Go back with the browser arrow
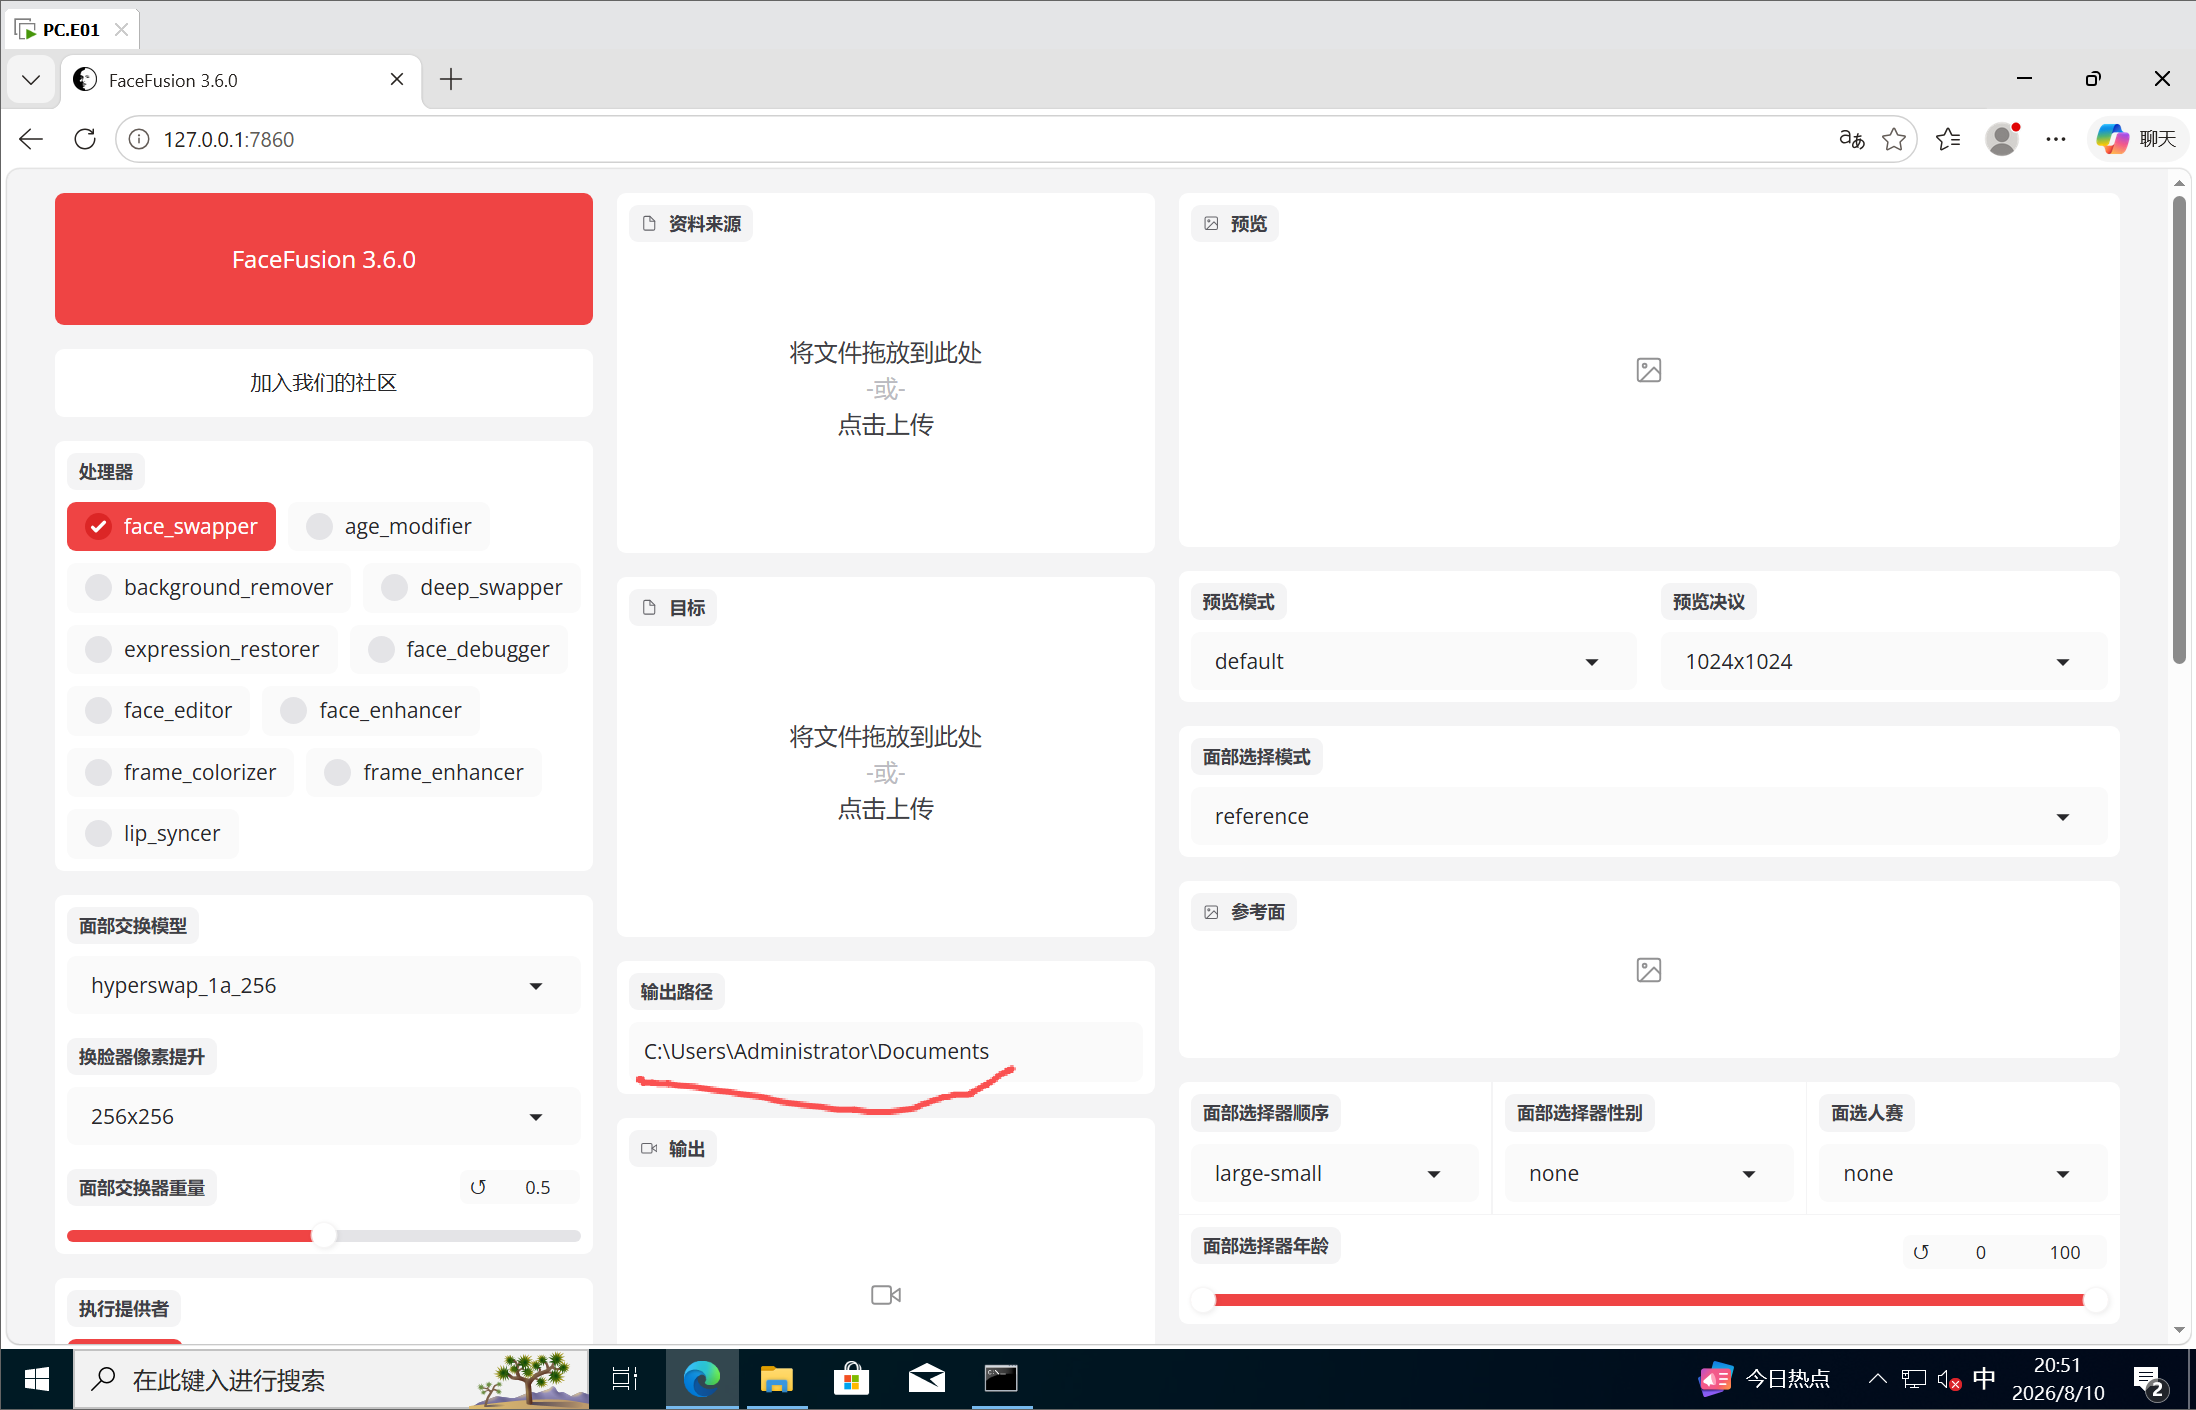Screen dimensions: 2196x1410 pos(31,139)
